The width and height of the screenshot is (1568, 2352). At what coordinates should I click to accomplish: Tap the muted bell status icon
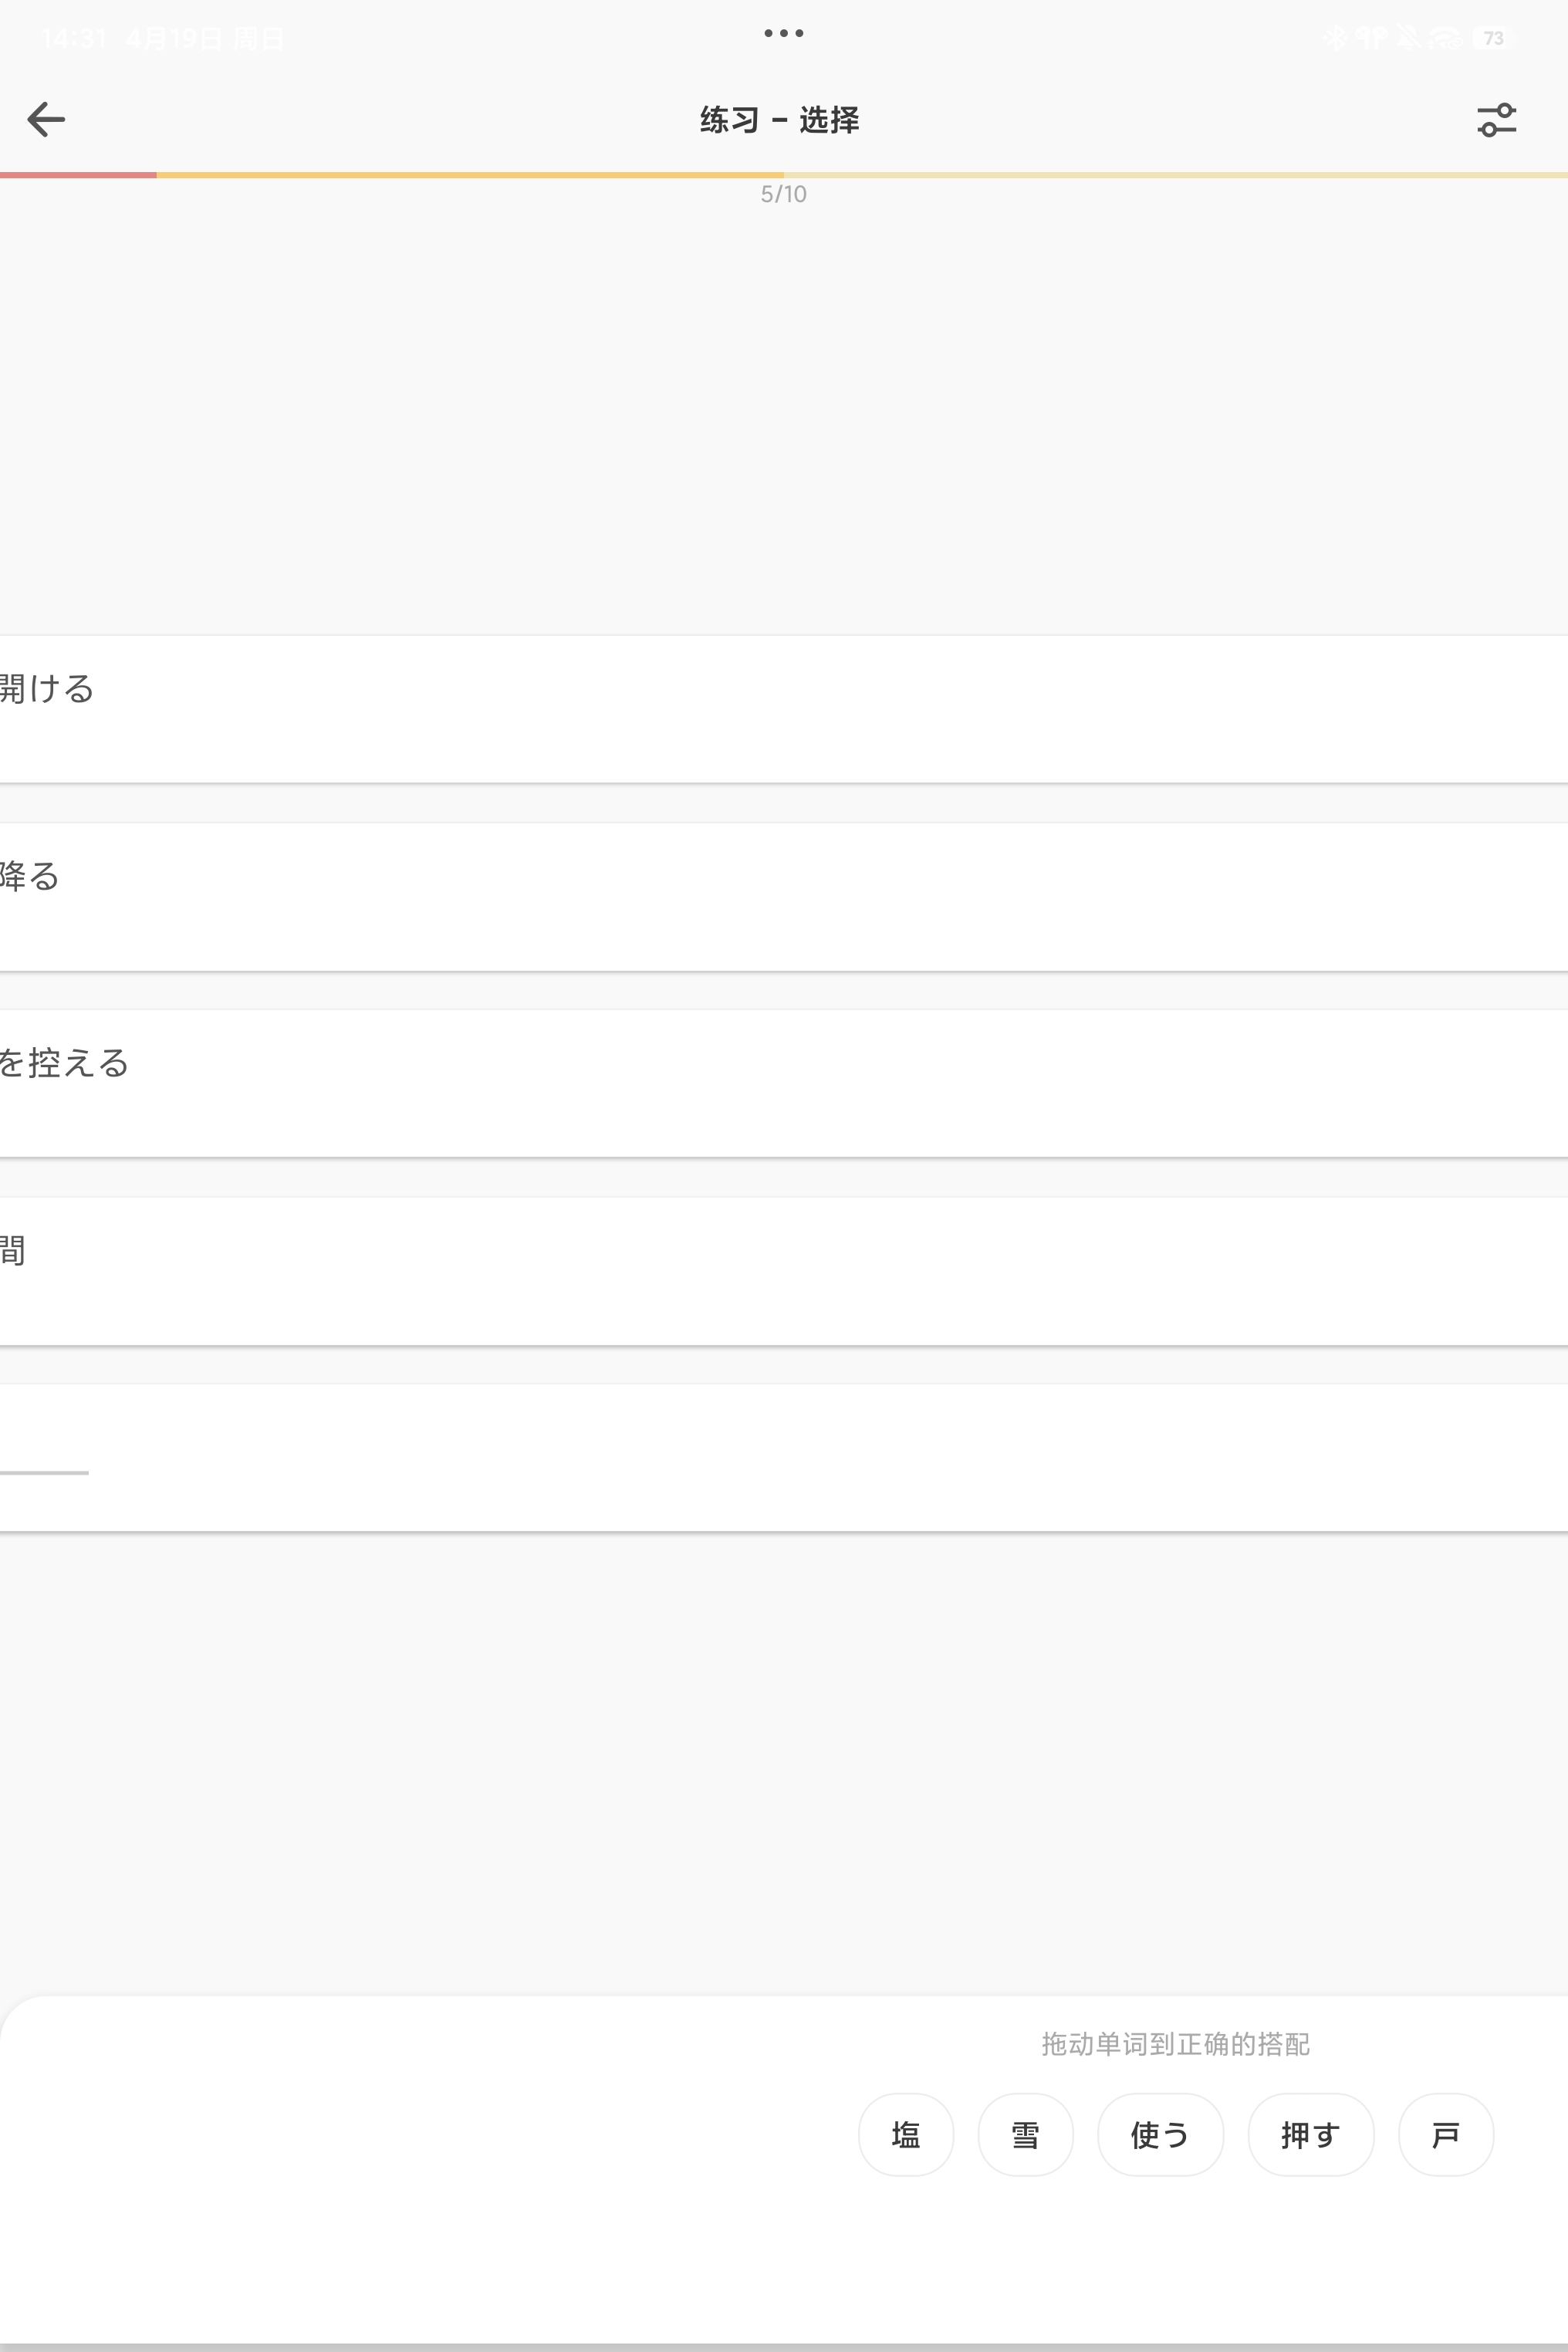tap(1408, 39)
